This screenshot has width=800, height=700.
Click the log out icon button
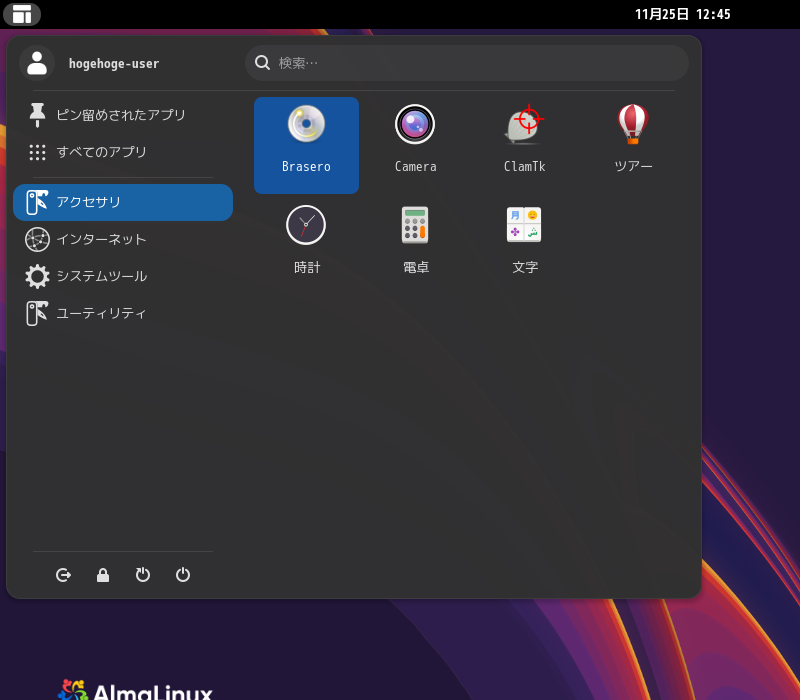[x=63, y=575]
